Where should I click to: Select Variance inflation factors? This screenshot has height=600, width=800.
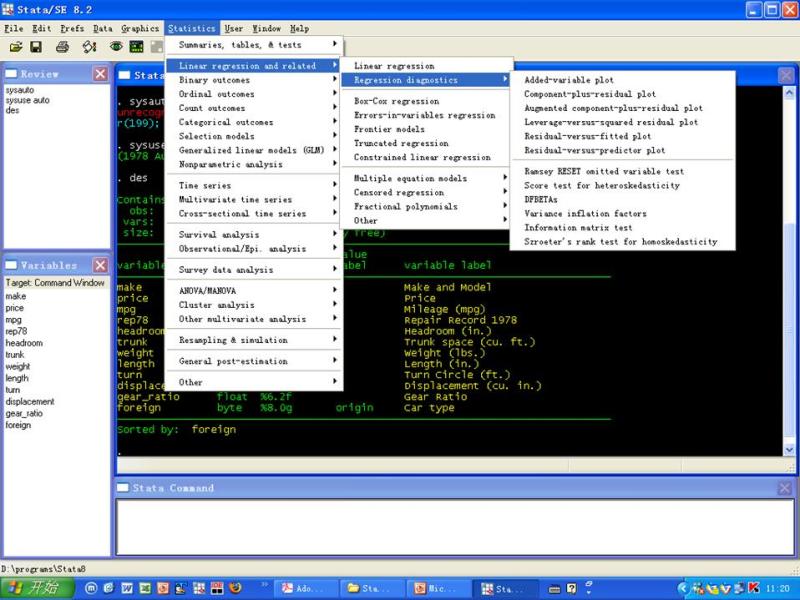622,214
